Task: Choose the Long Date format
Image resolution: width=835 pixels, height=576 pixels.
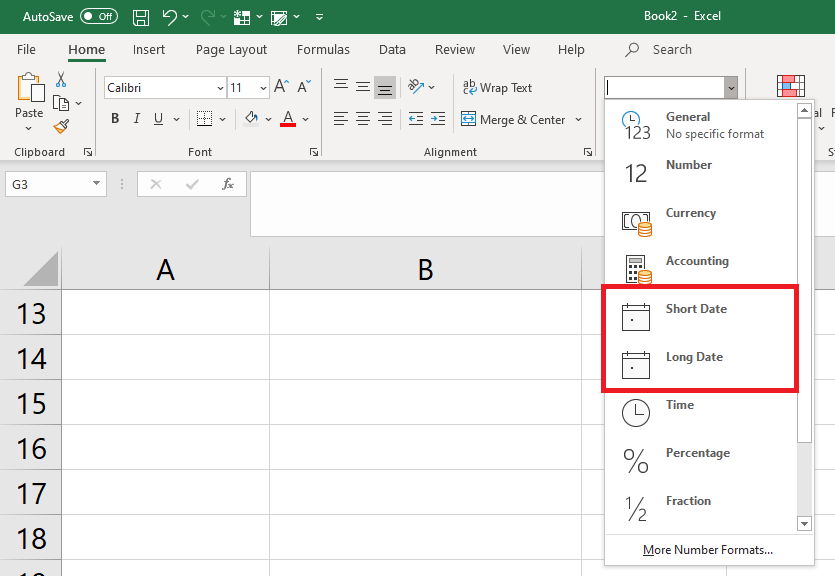Action: coord(701,365)
